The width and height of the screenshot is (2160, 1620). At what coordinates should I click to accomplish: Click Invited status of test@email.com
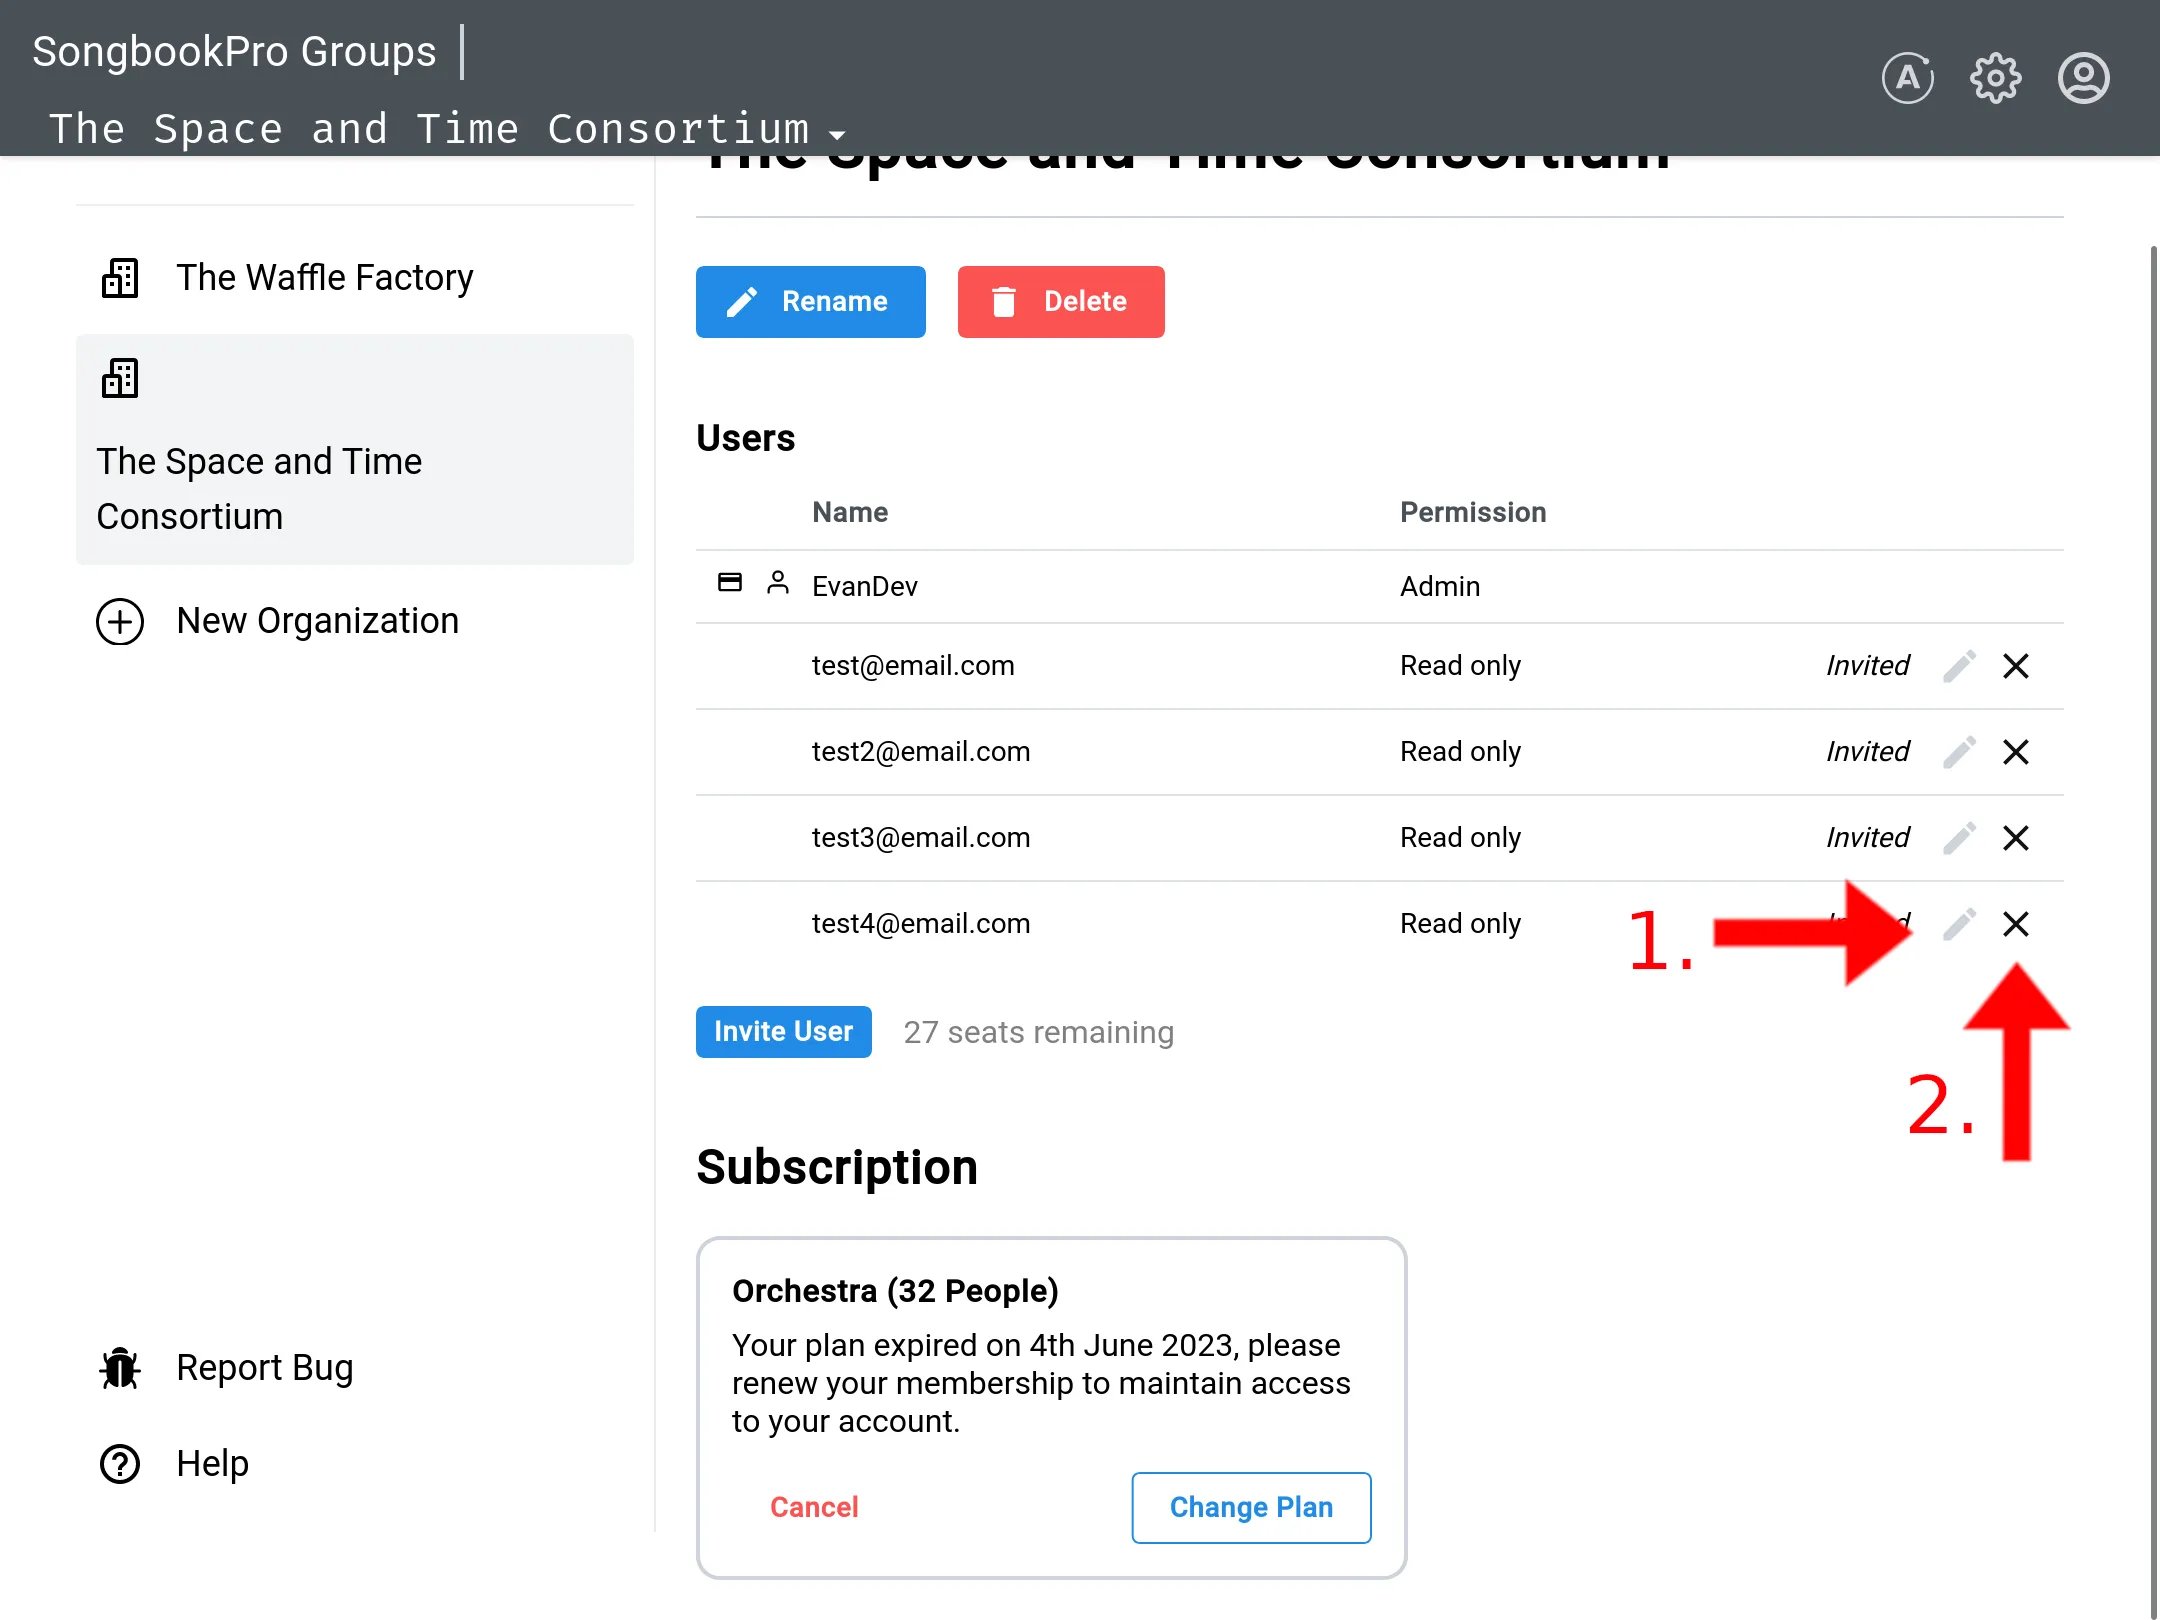[1867, 666]
